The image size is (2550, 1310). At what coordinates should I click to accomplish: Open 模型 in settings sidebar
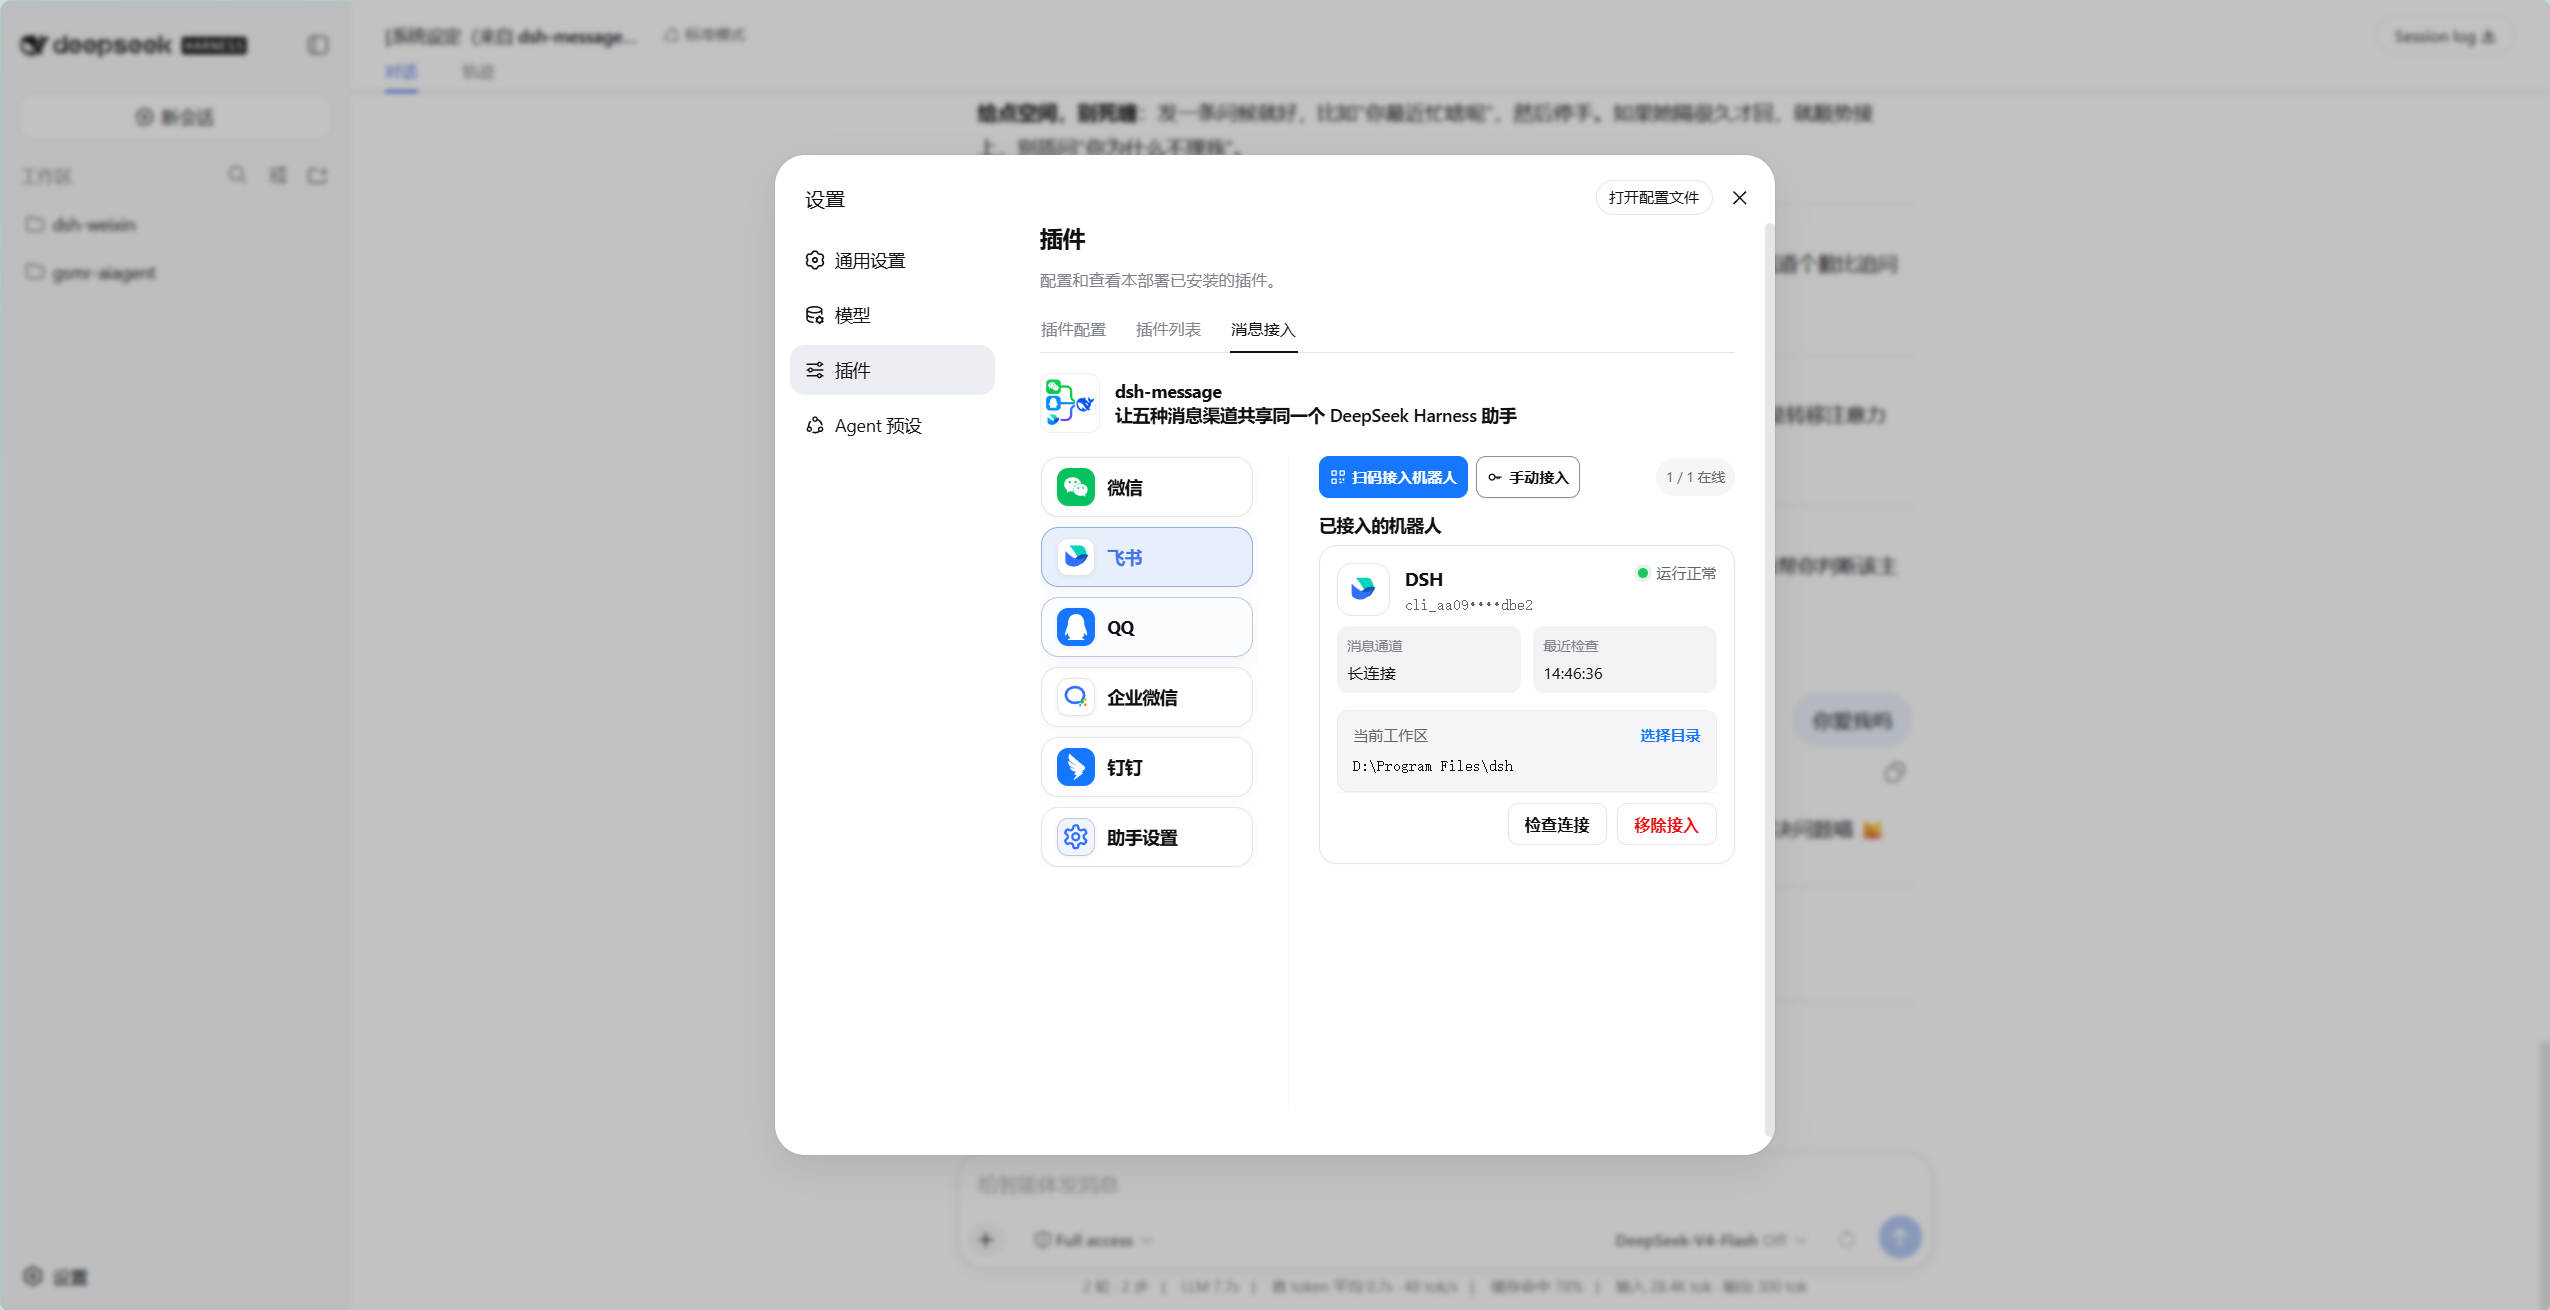(x=892, y=315)
